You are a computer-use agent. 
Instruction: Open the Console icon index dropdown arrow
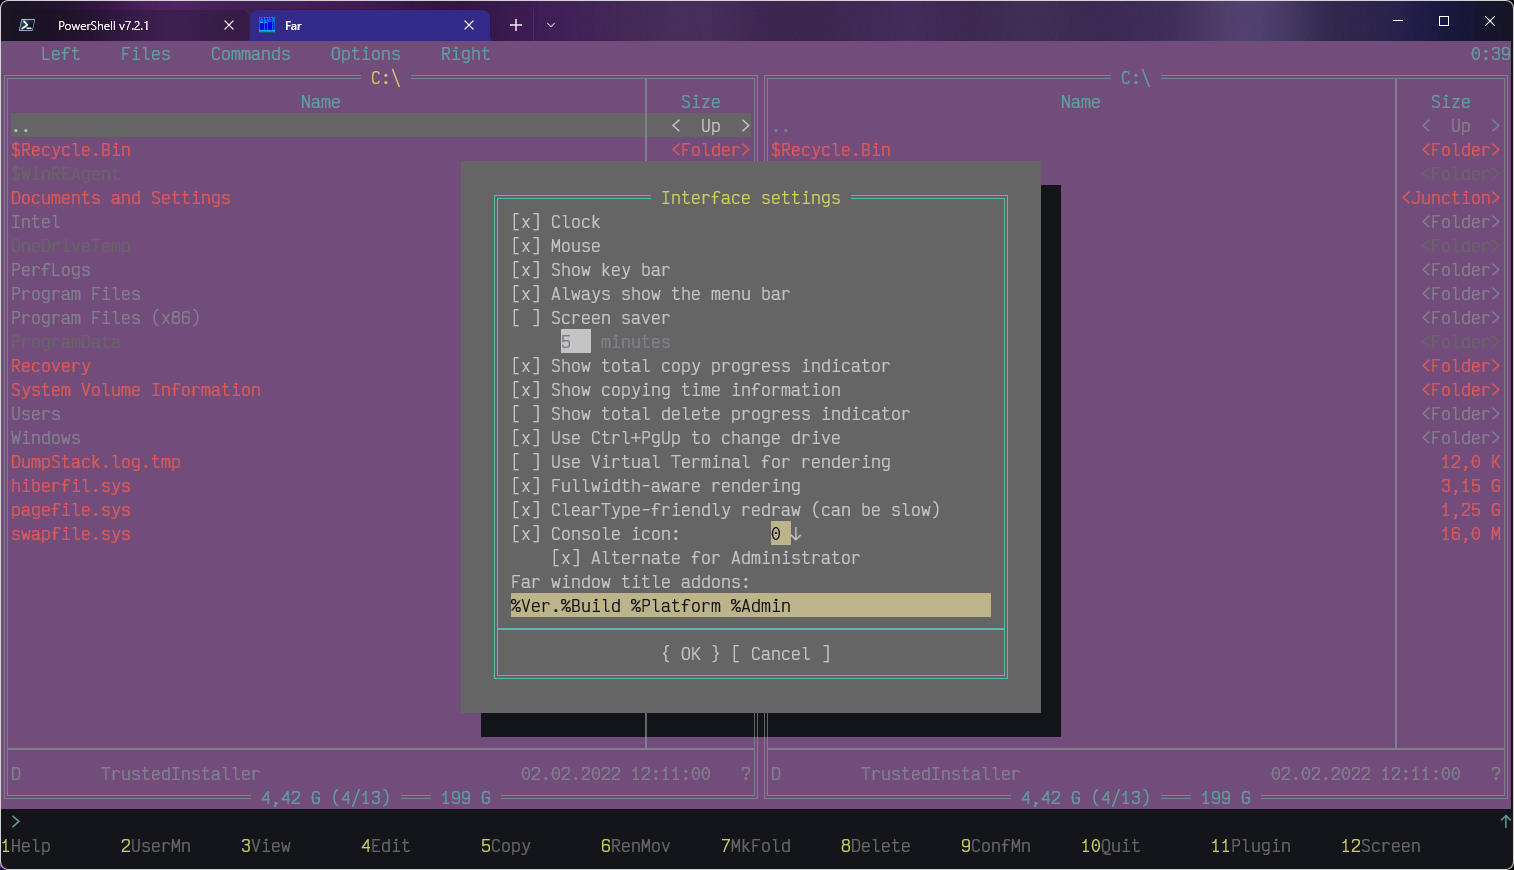coord(796,534)
